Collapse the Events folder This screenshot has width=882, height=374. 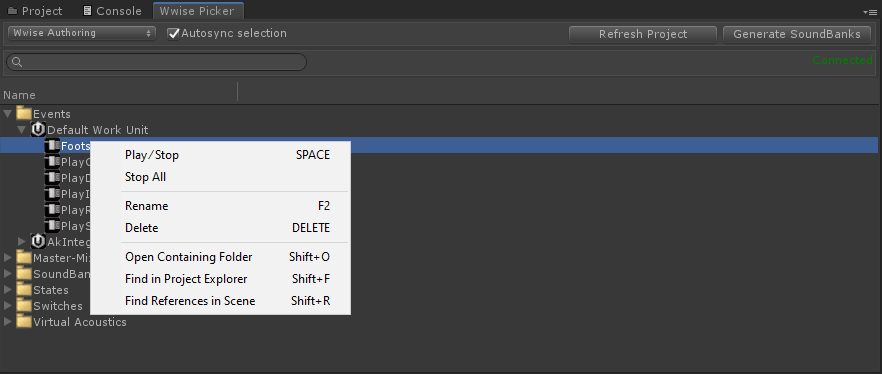click(7, 114)
